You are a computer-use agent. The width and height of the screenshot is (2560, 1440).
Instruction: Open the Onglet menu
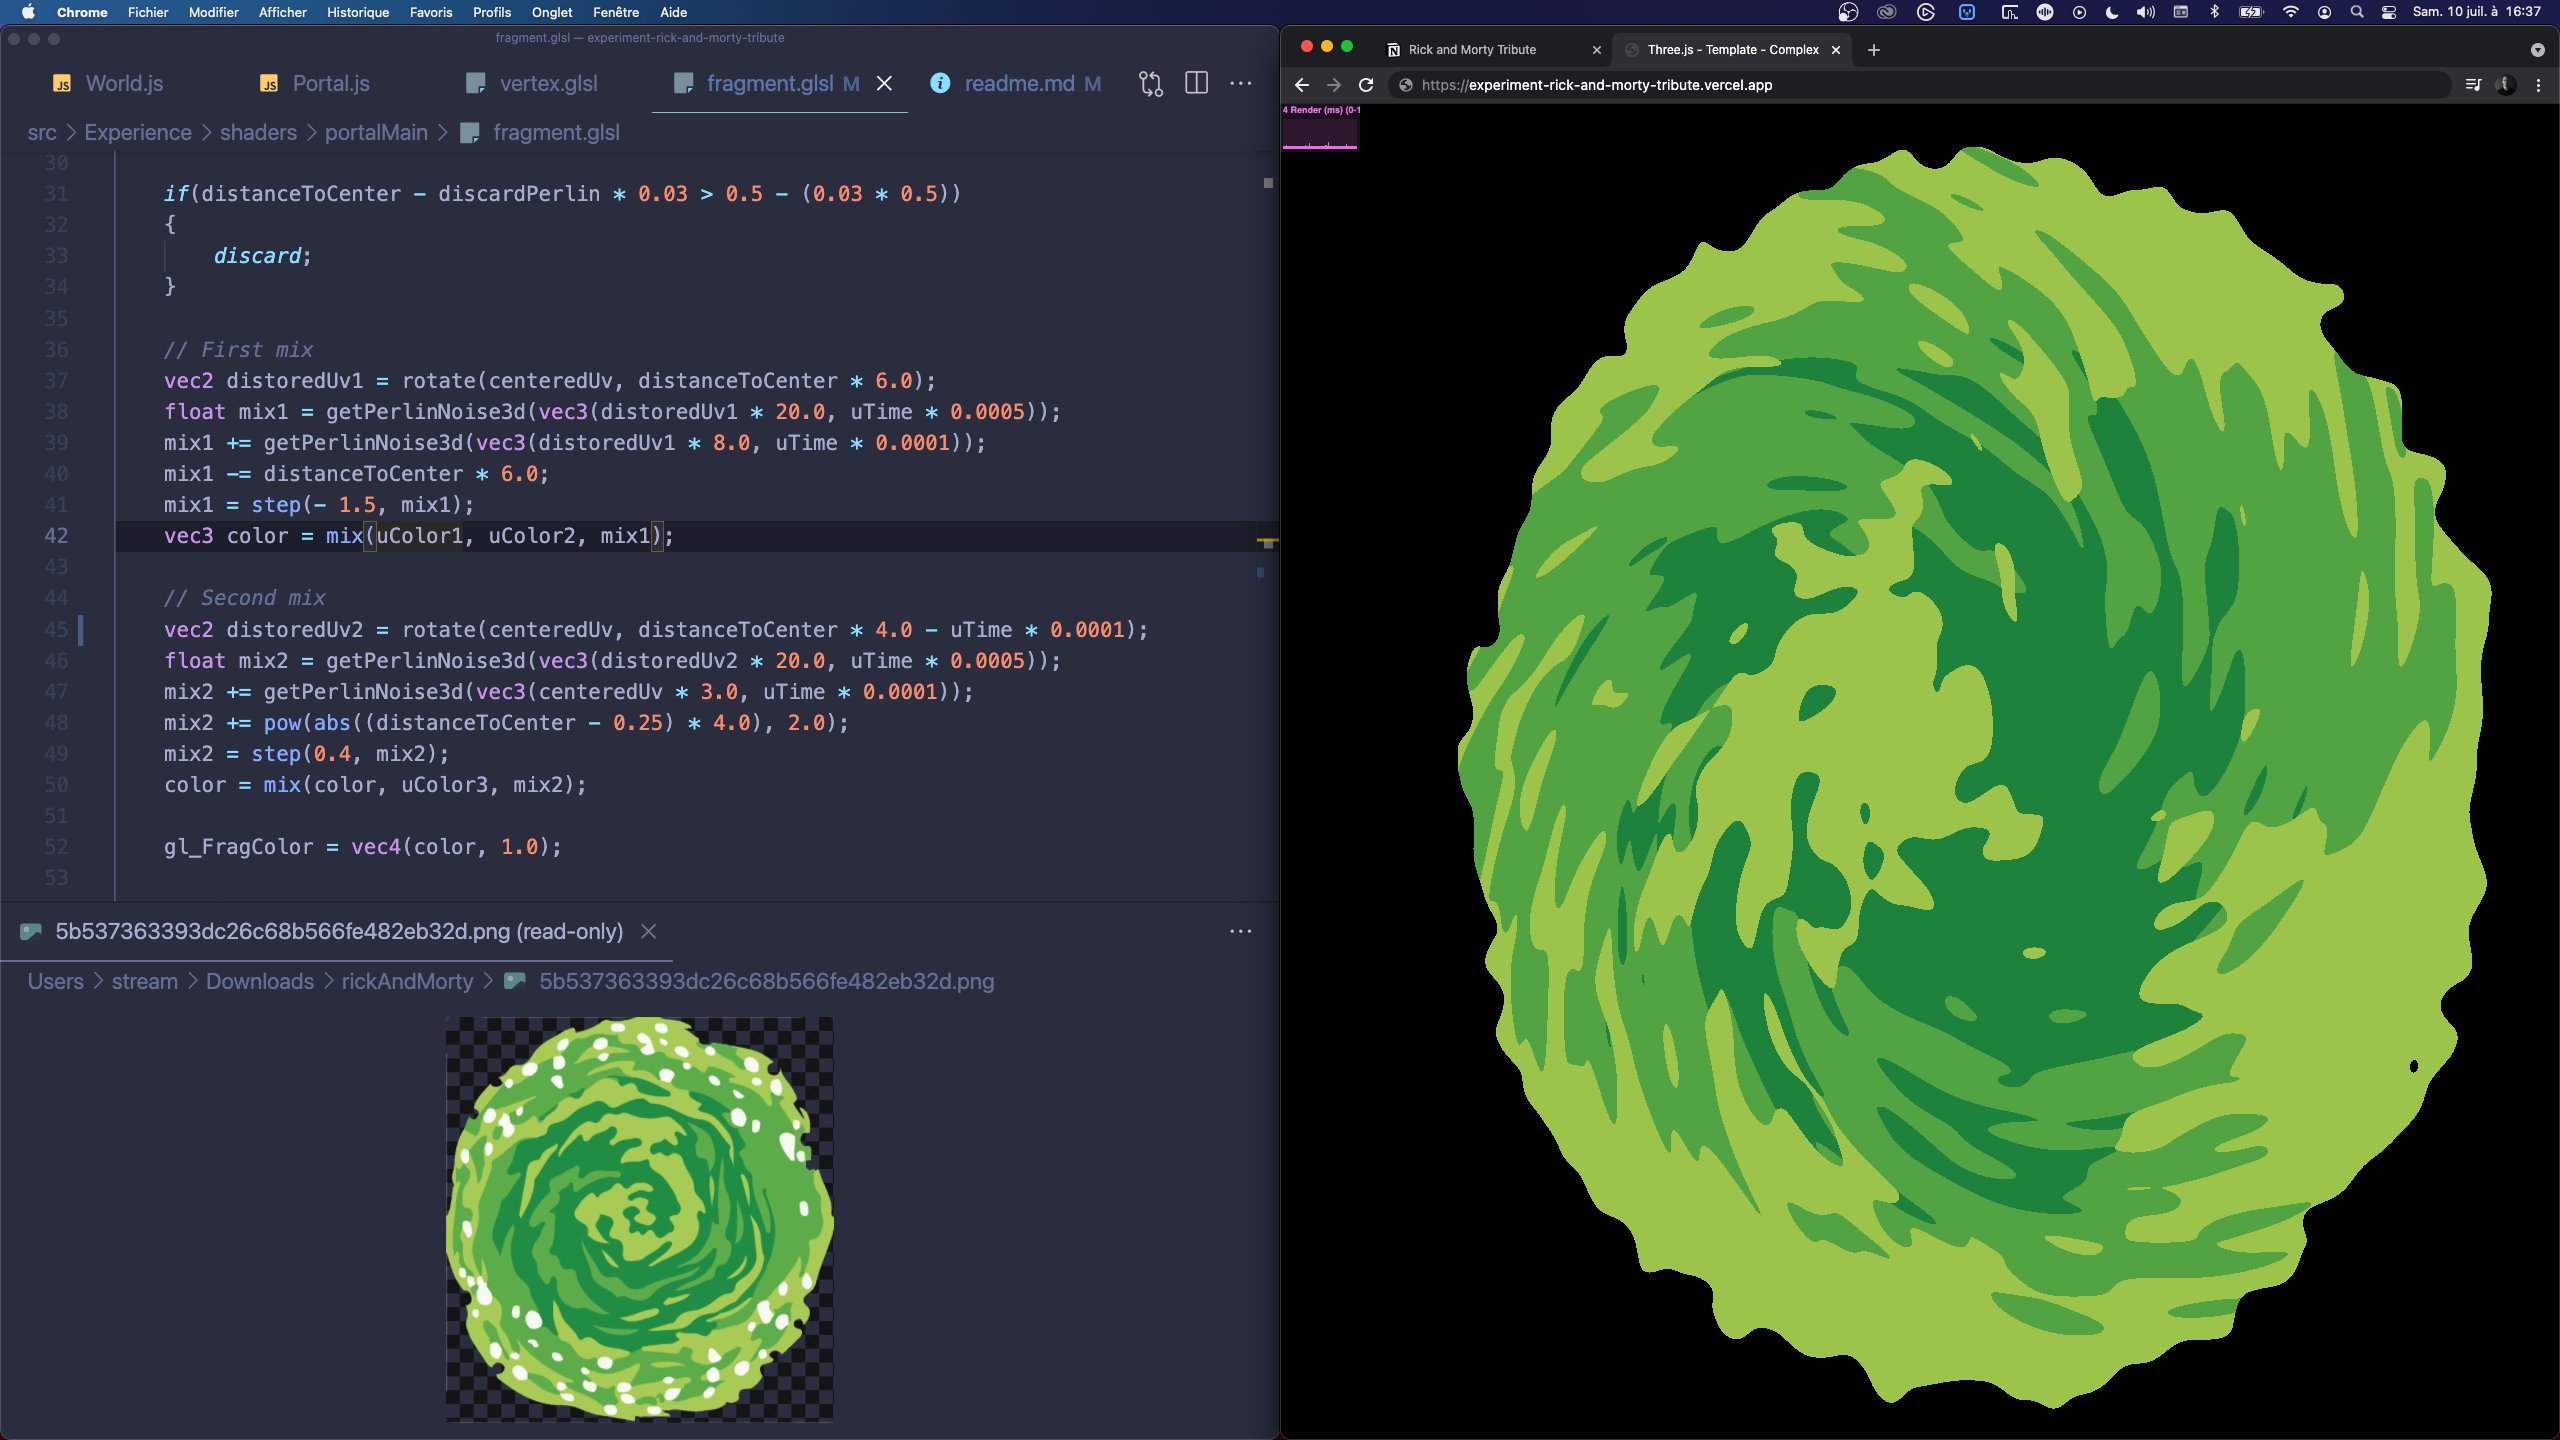pos(552,12)
